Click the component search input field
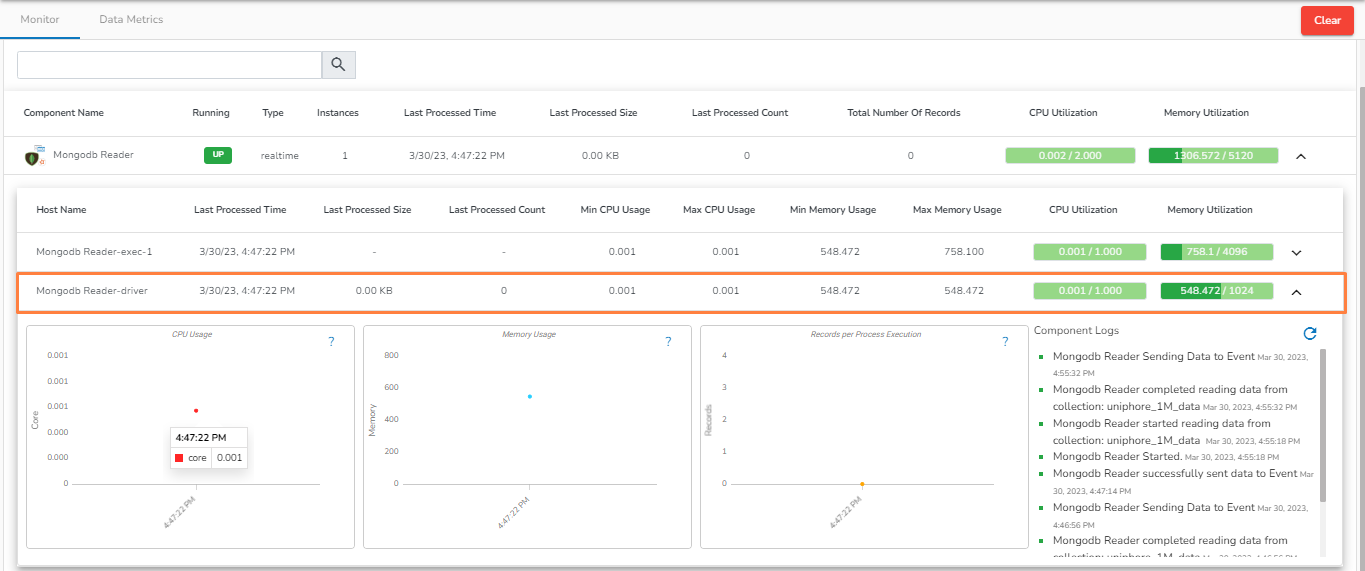 pyautogui.click(x=169, y=65)
